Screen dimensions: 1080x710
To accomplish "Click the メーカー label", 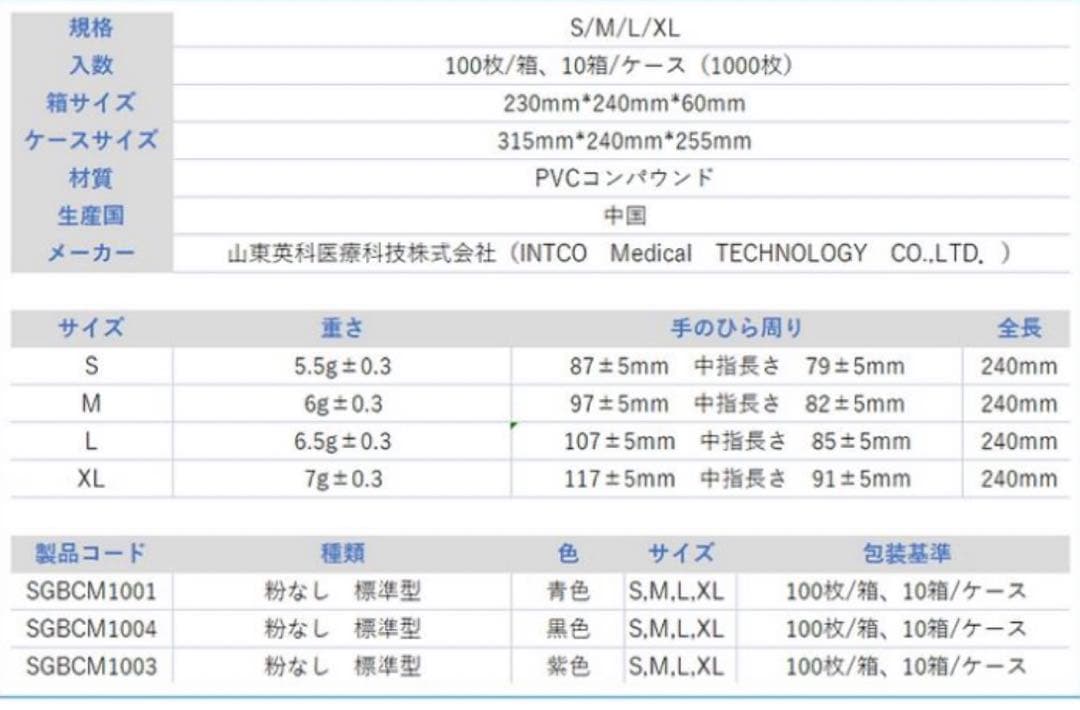I will click(x=91, y=253).
